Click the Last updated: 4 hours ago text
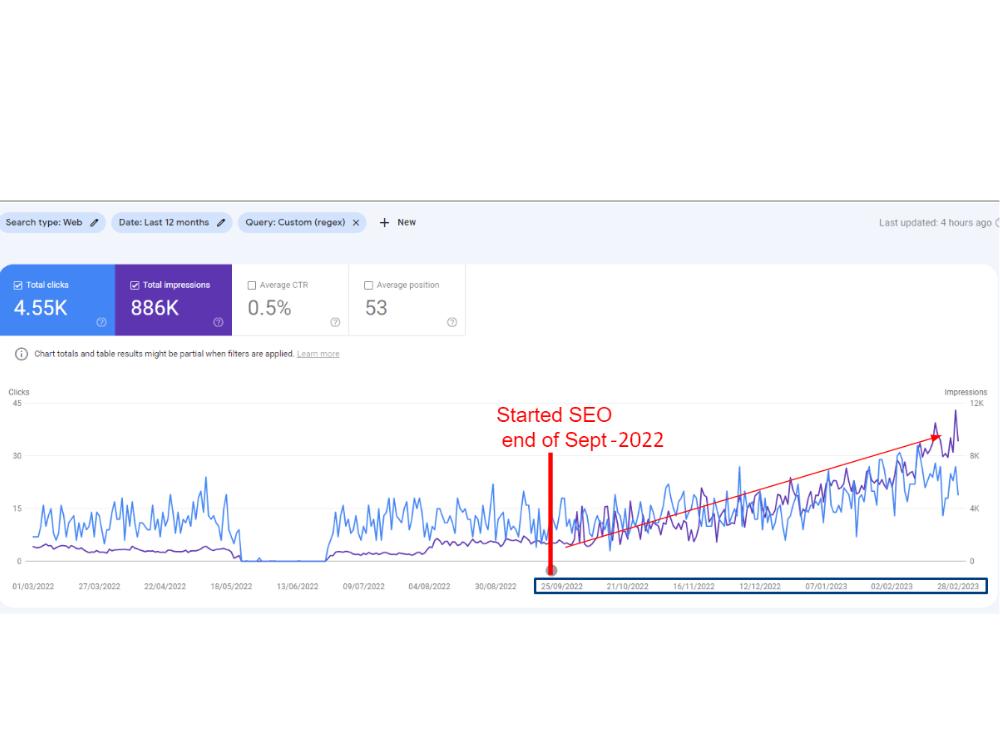The width and height of the screenshot is (1000, 750). pyautogui.click(x=934, y=223)
